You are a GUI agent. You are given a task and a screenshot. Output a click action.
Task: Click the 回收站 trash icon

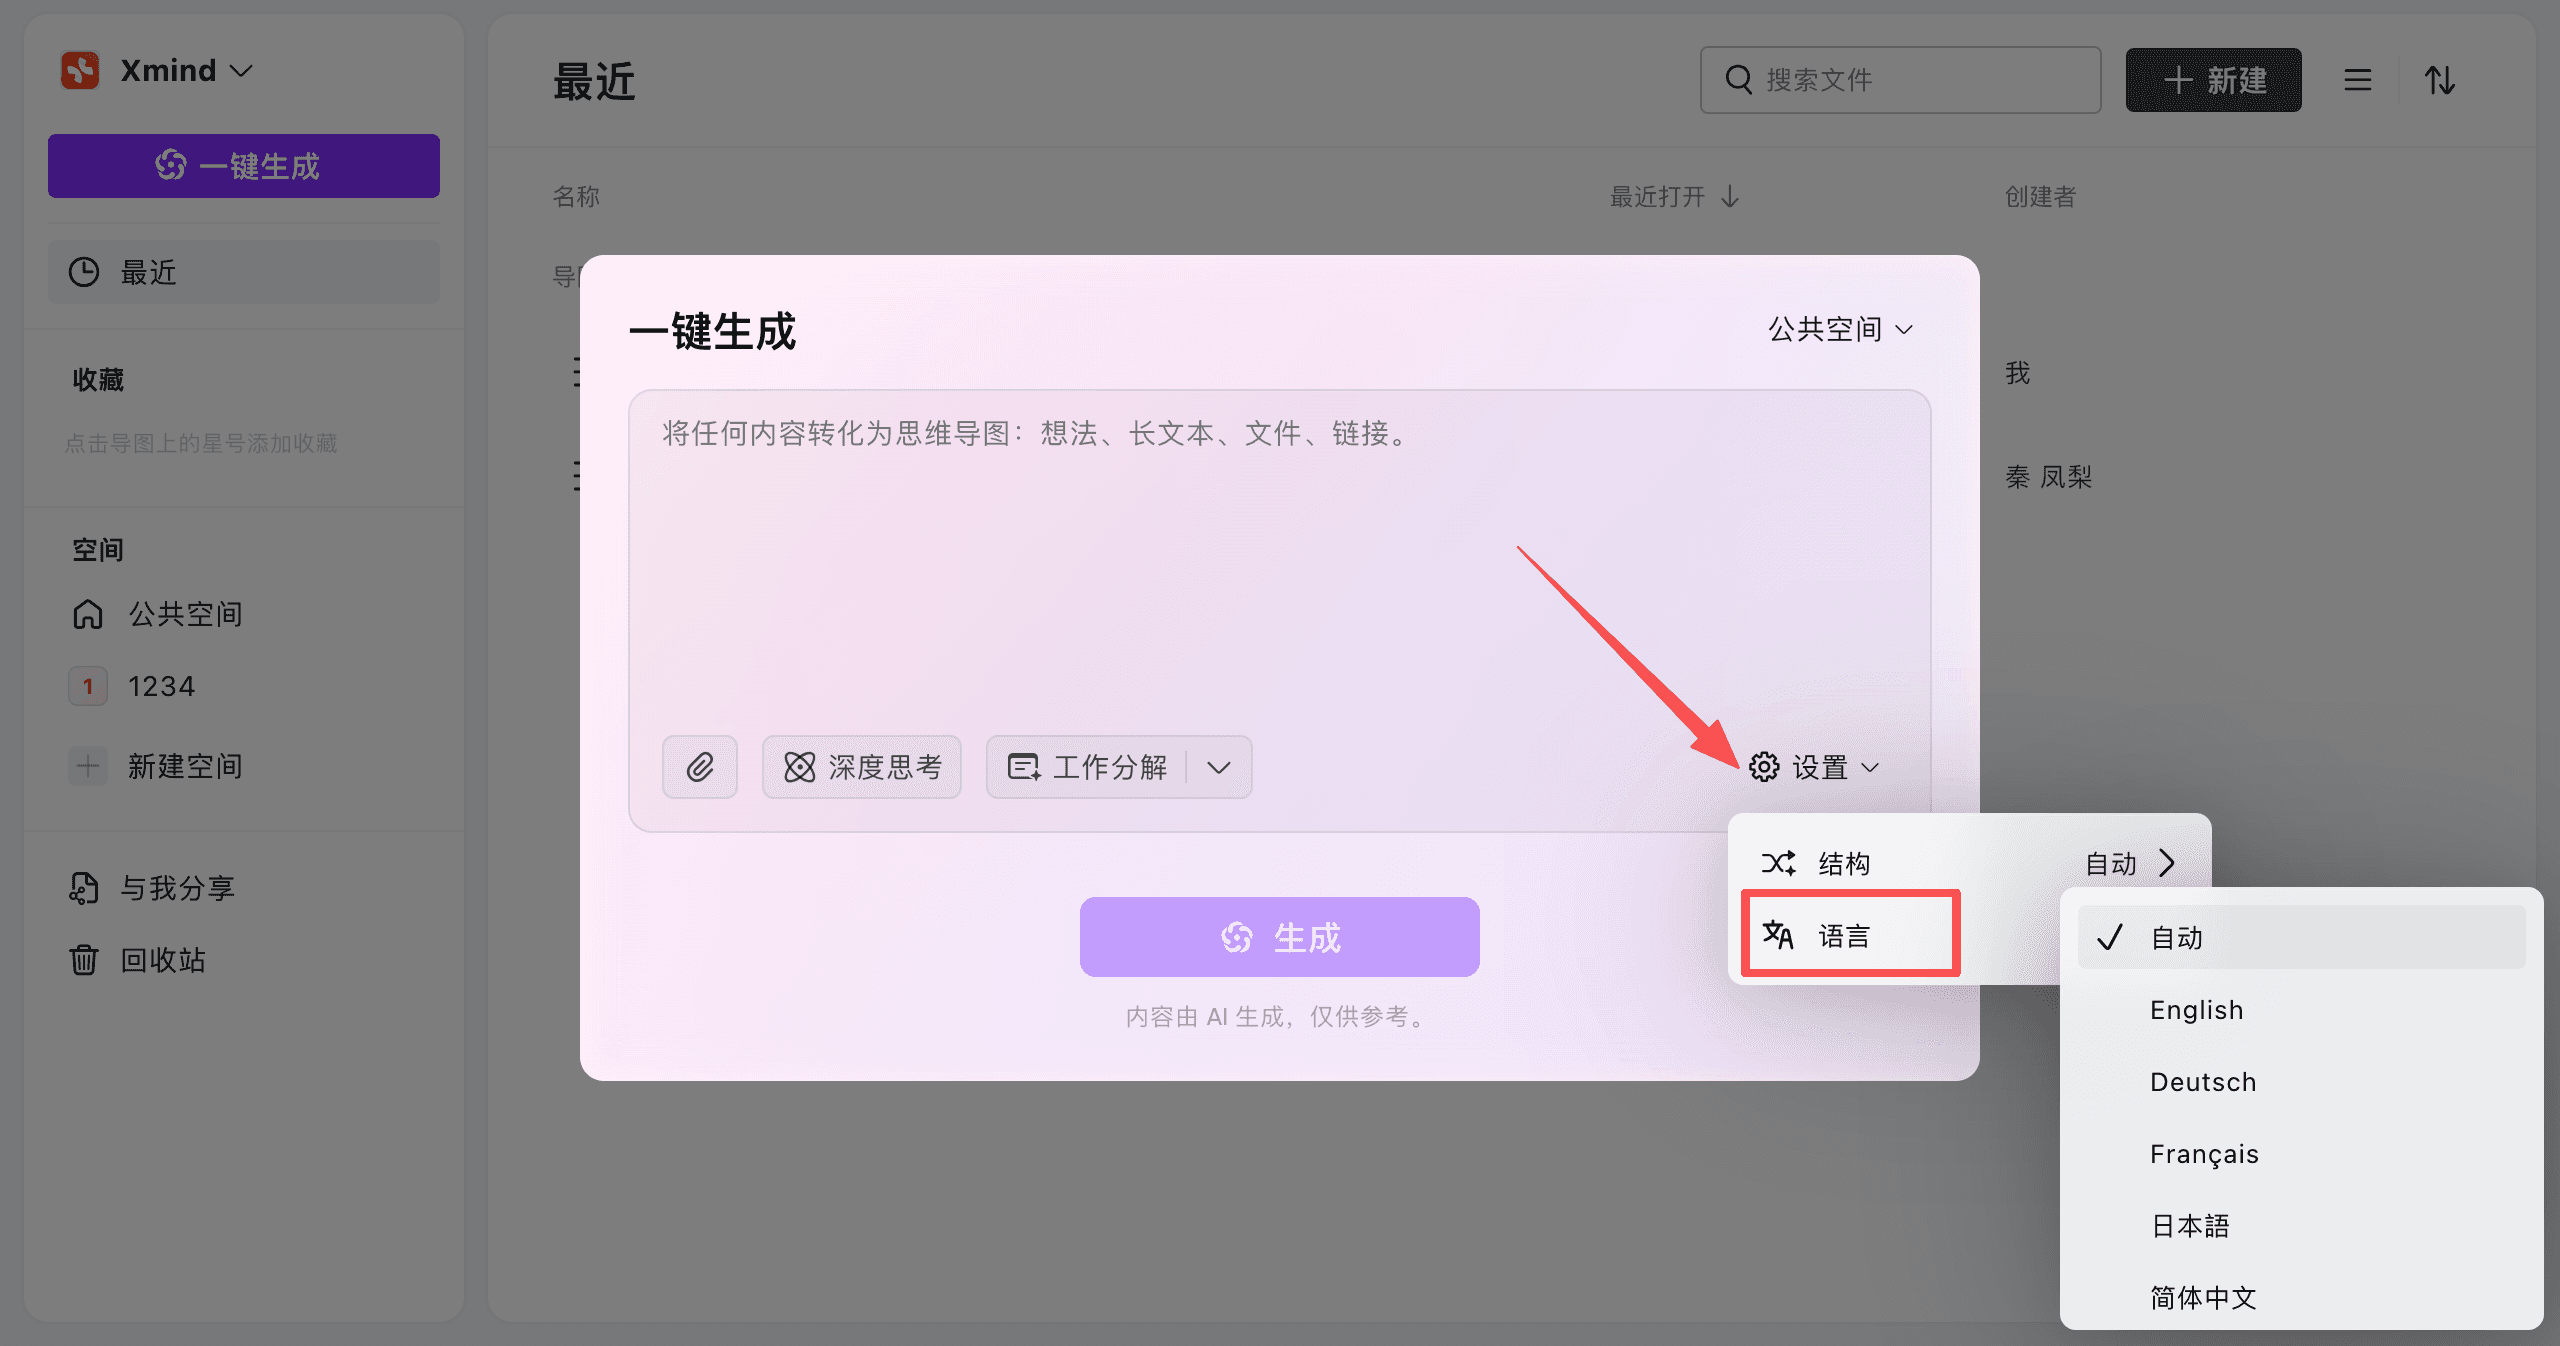pyautogui.click(x=84, y=960)
